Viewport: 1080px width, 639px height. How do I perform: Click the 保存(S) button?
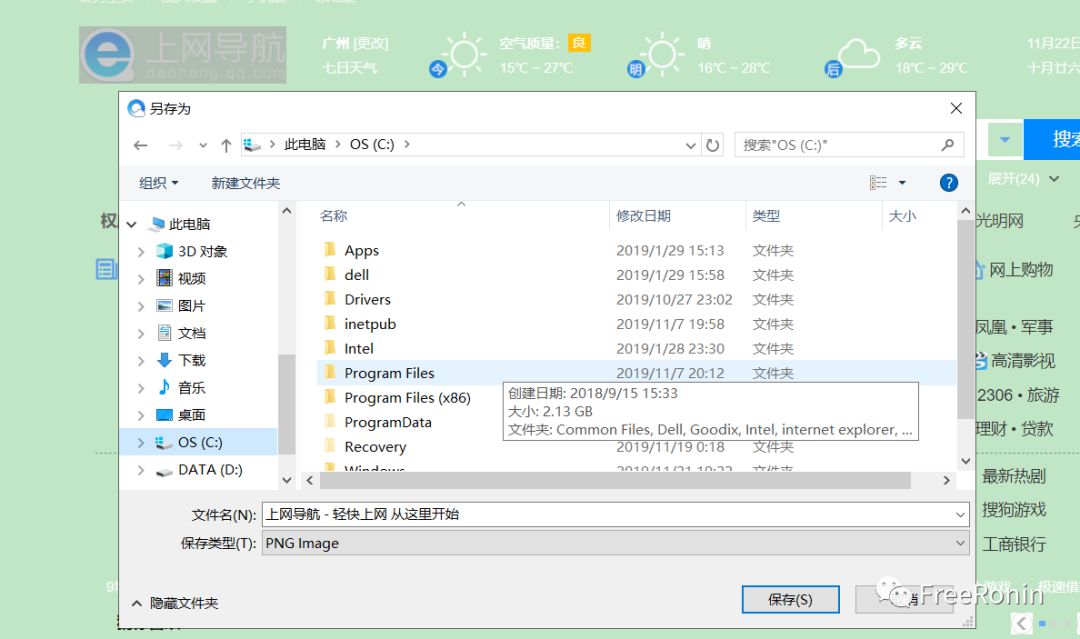(x=790, y=598)
